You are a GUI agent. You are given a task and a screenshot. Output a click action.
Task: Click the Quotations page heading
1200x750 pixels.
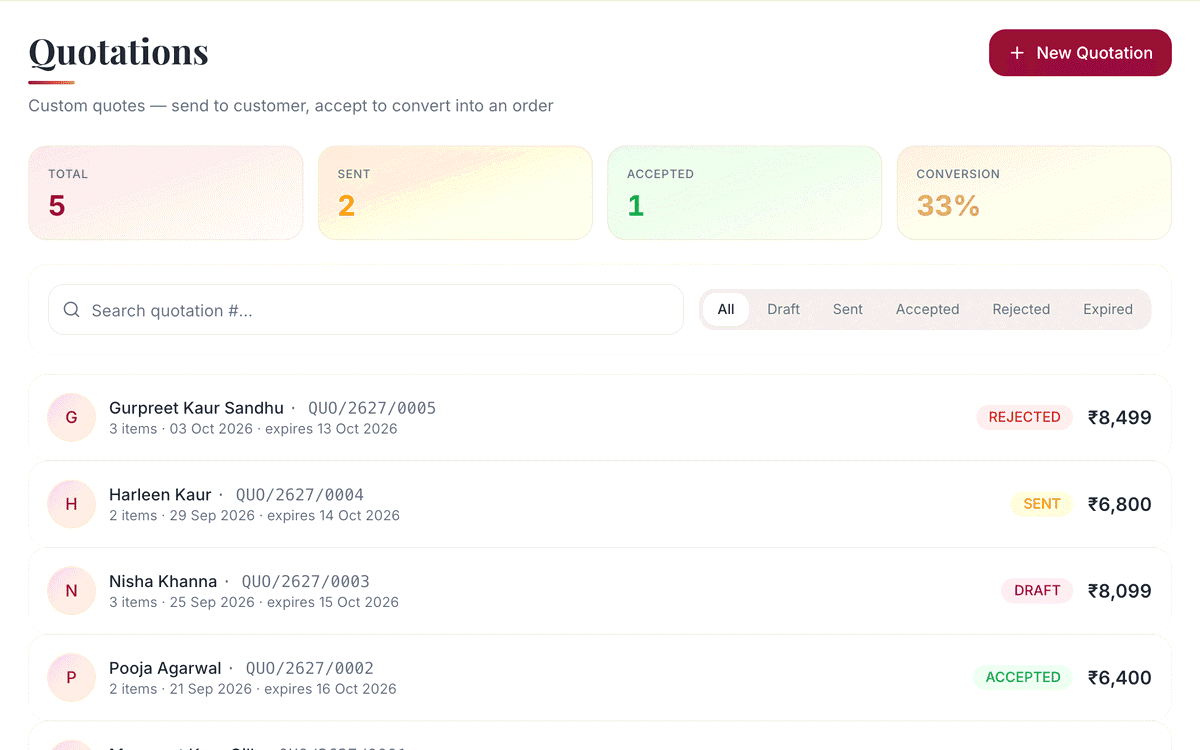(118, 51)
